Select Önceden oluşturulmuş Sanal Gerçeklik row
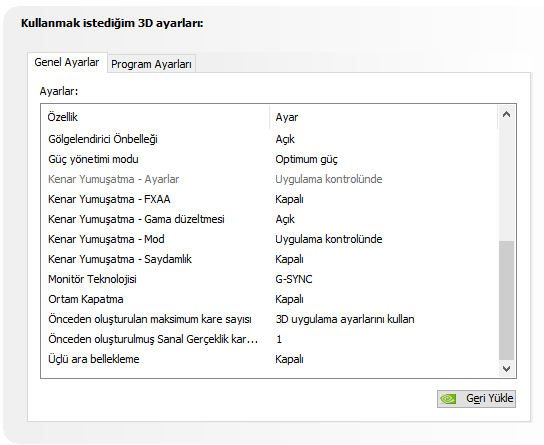Image resolution: width=544 pixels, height=445 pixels. pyautogui.click(x=270, y=339)
